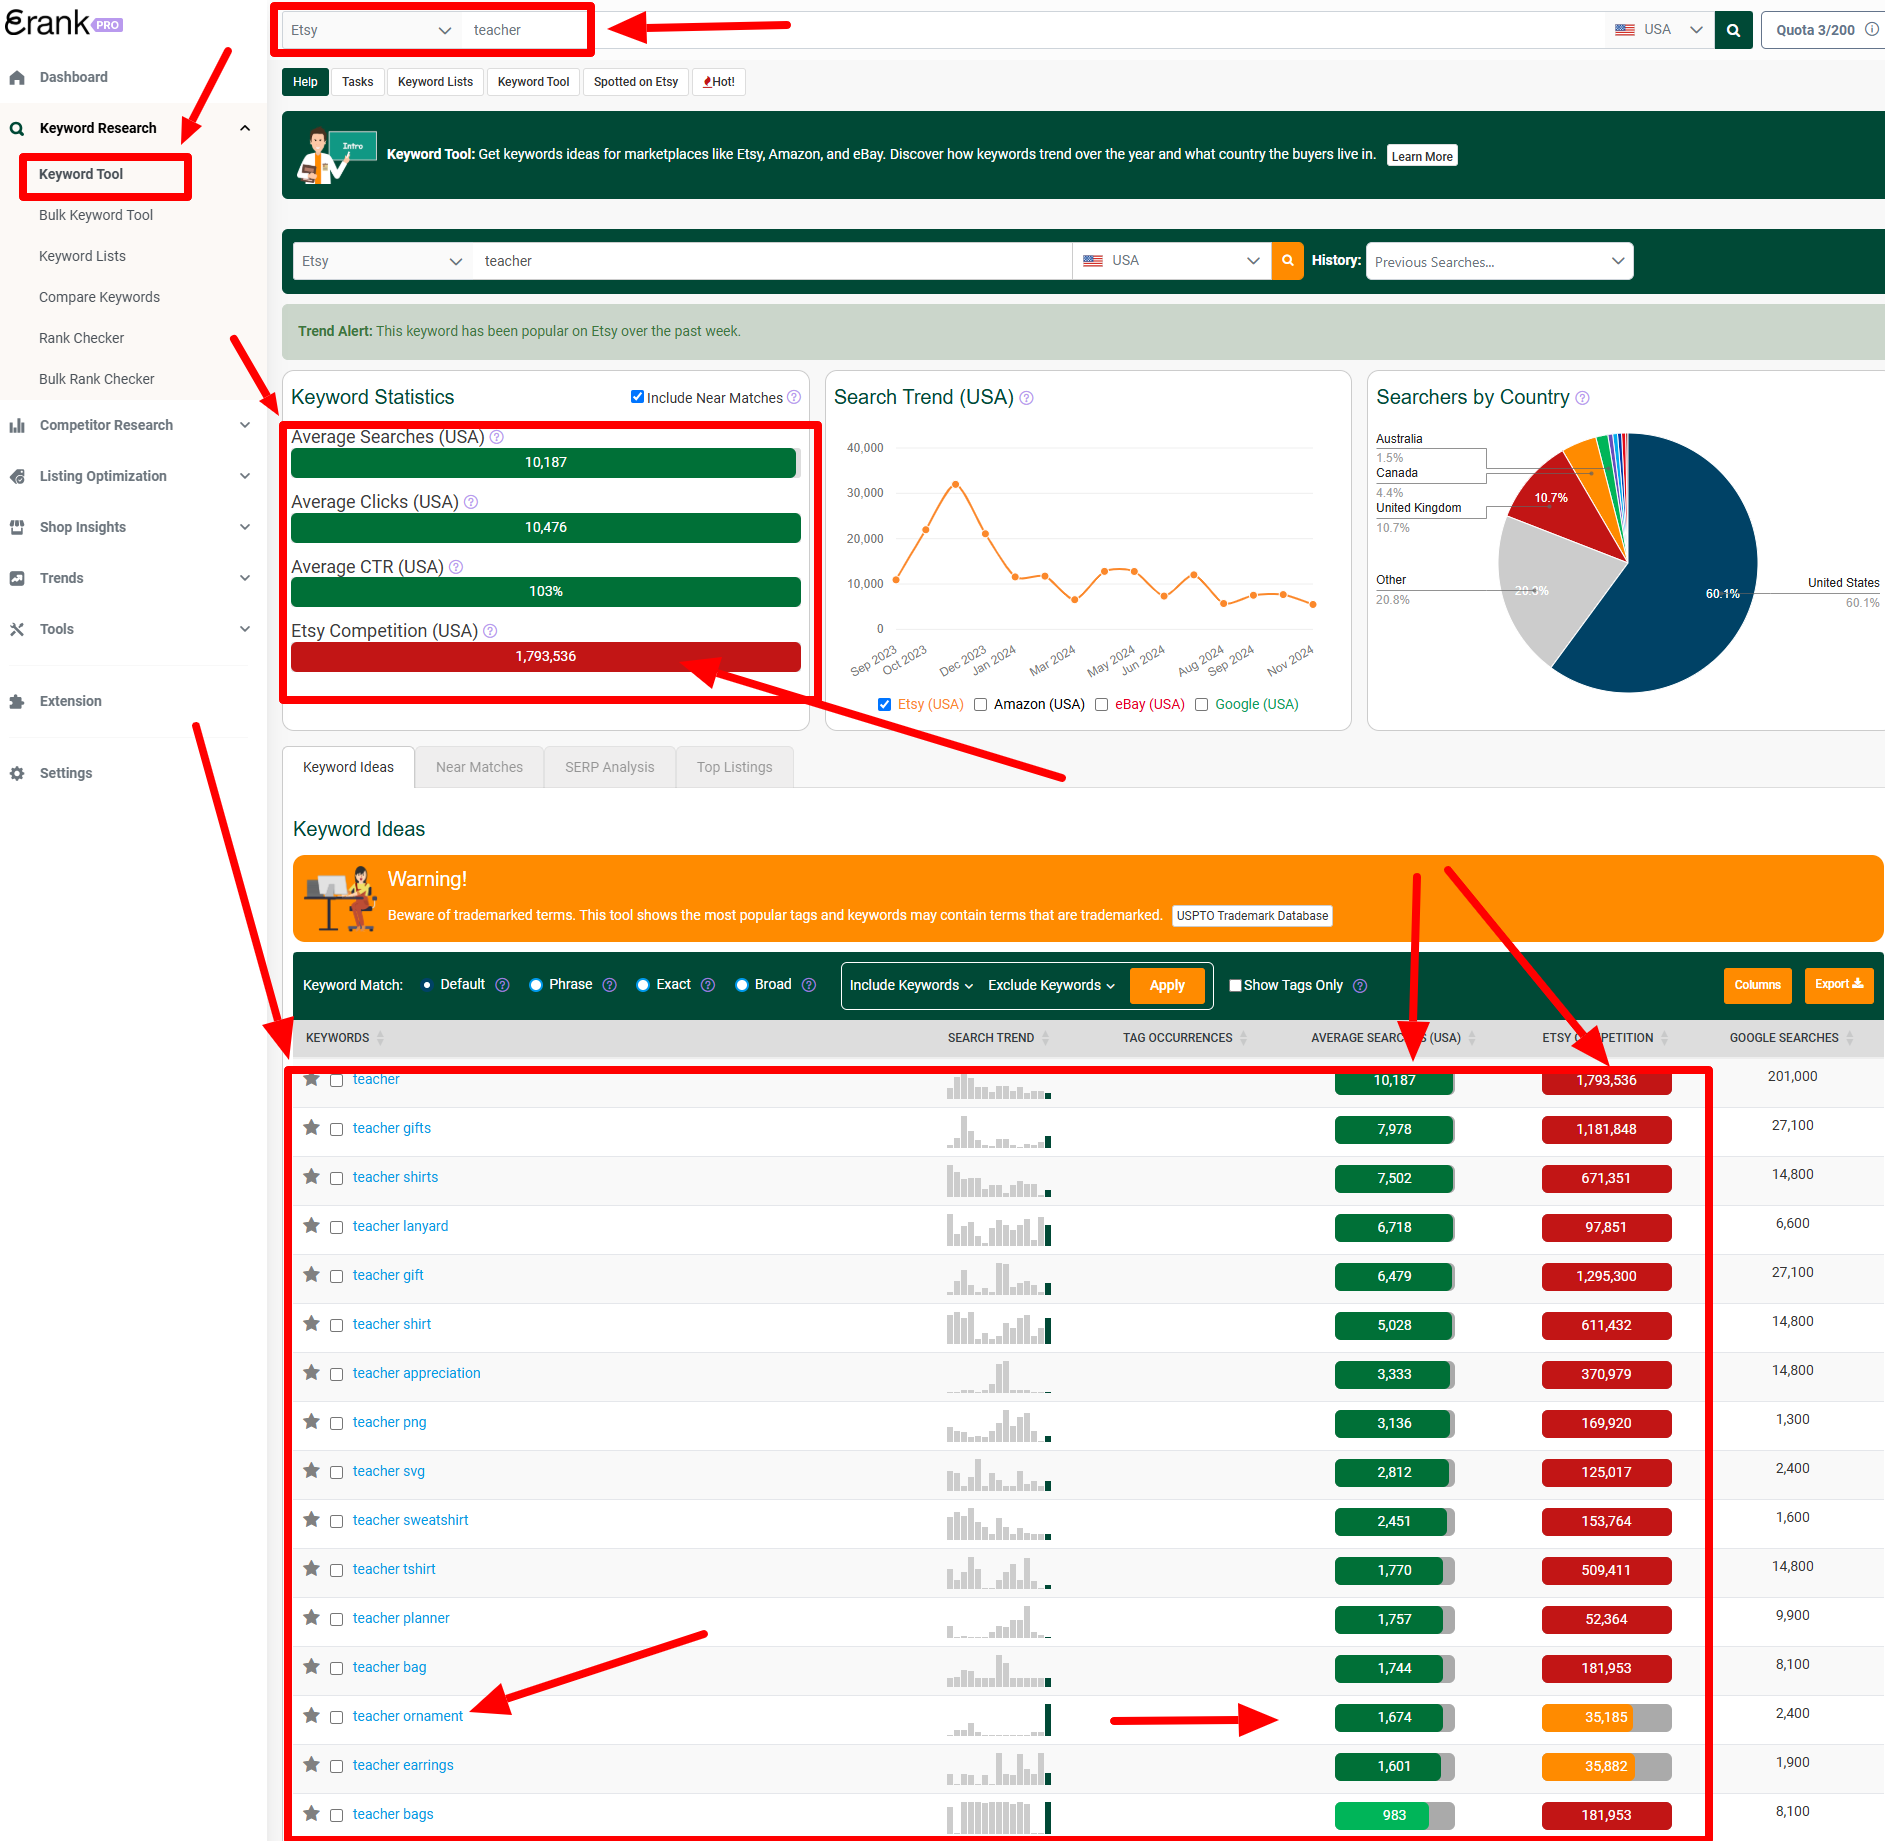Screen dimensions: 1885x1841
Task: Star the teacher ornament keyword
Action: [x=312, y=1715]
